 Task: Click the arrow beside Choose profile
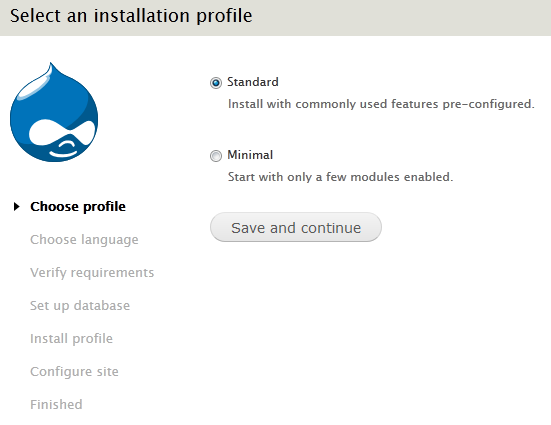(x=16, y=207)
